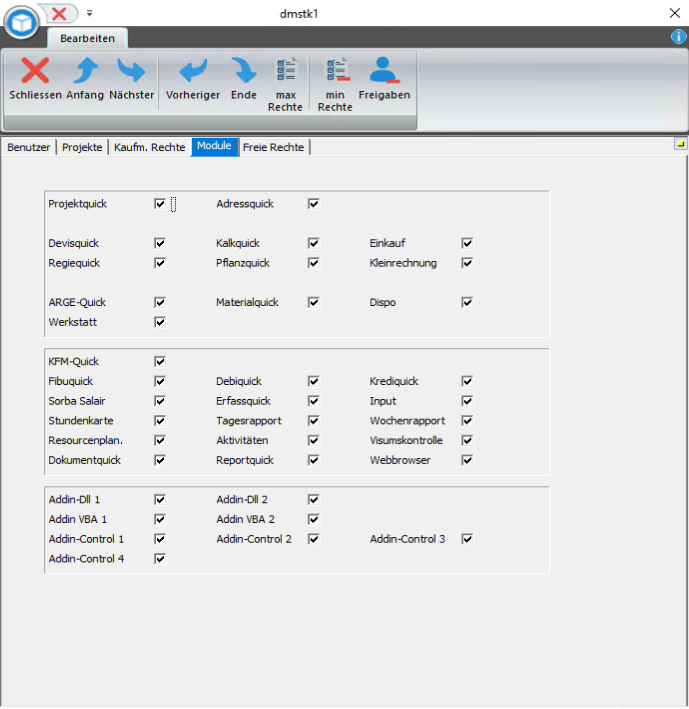Uncheck the Reportquick checkbox
The height and width of the screenshot is (709, 689).
[313, 460]
